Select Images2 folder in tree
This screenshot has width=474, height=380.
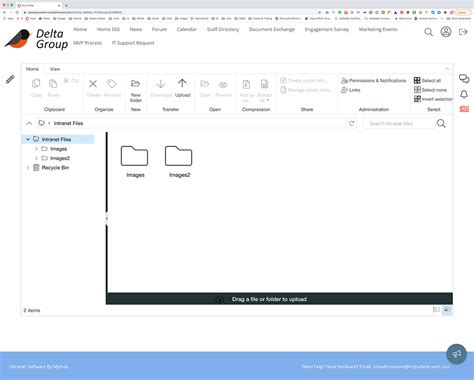click(60, 158)
